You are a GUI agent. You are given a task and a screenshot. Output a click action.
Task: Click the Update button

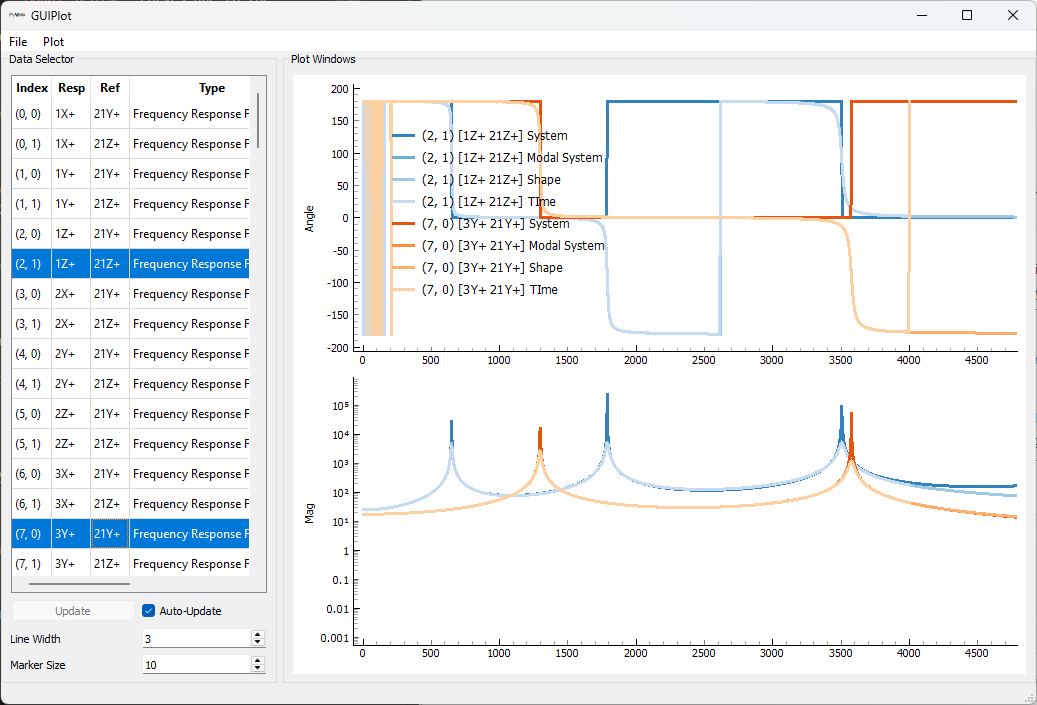point(72,610)
